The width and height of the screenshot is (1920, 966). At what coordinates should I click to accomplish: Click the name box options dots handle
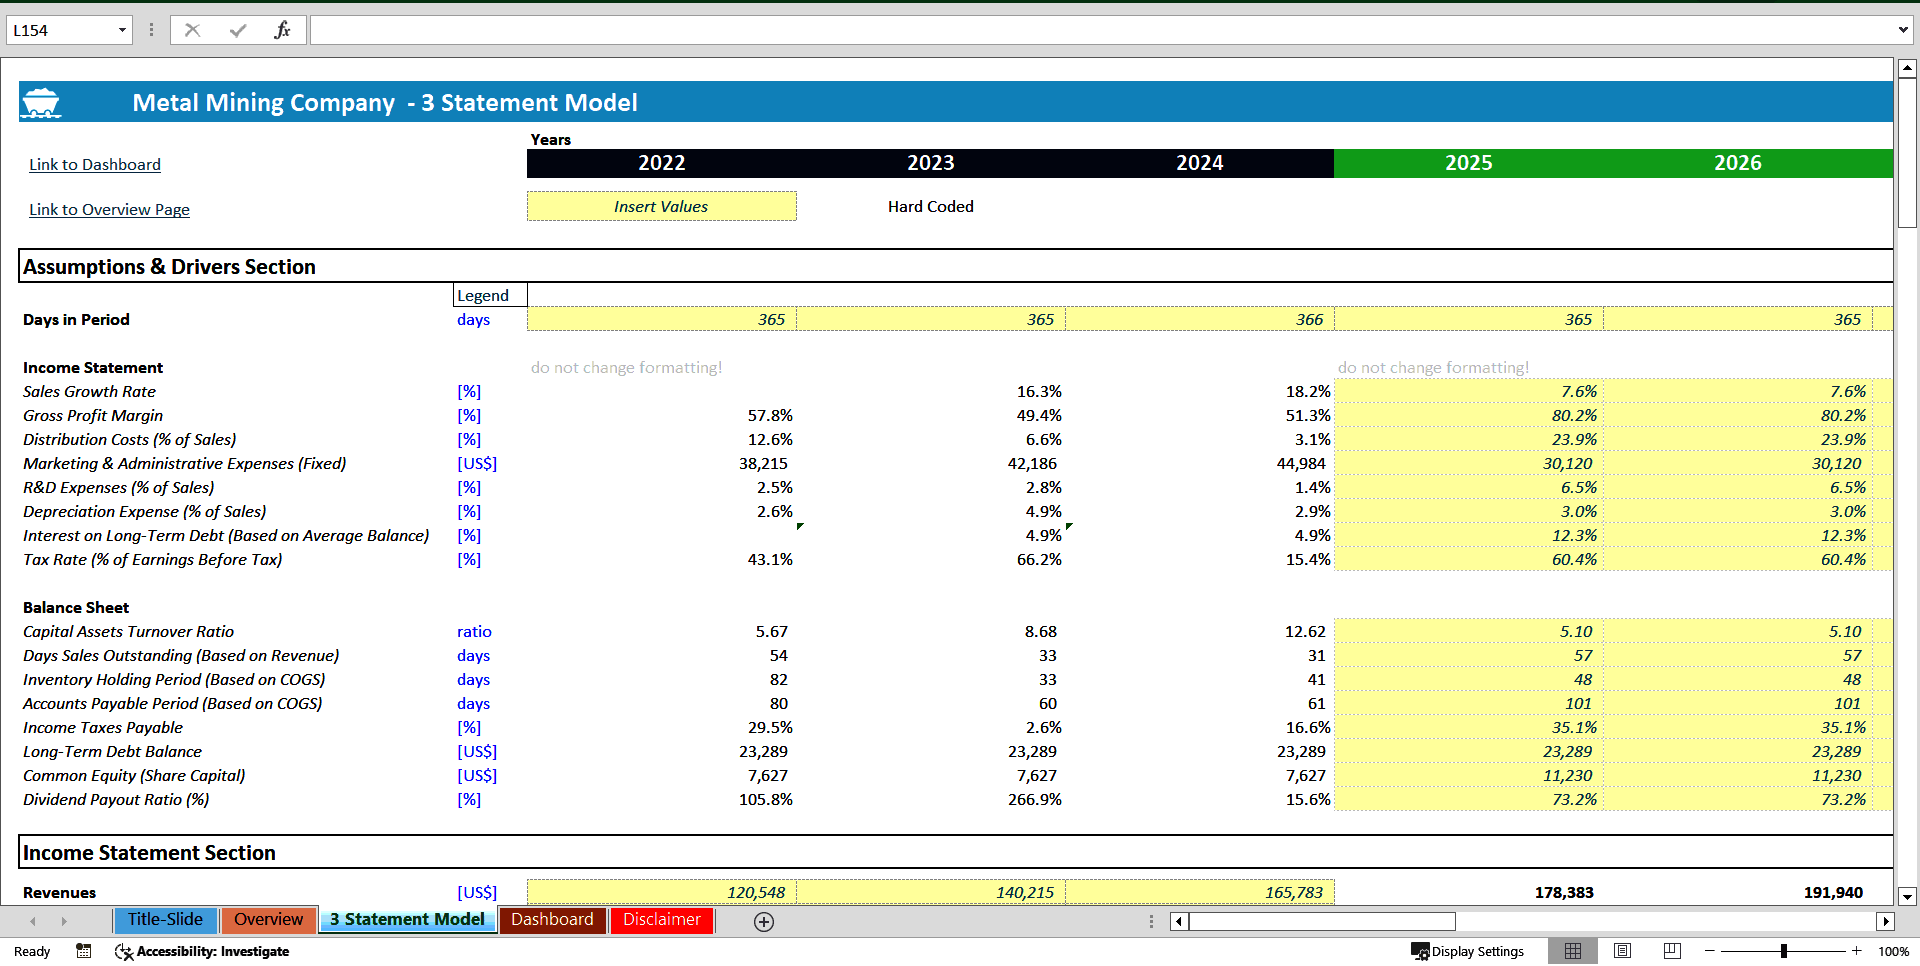point(151,30)
